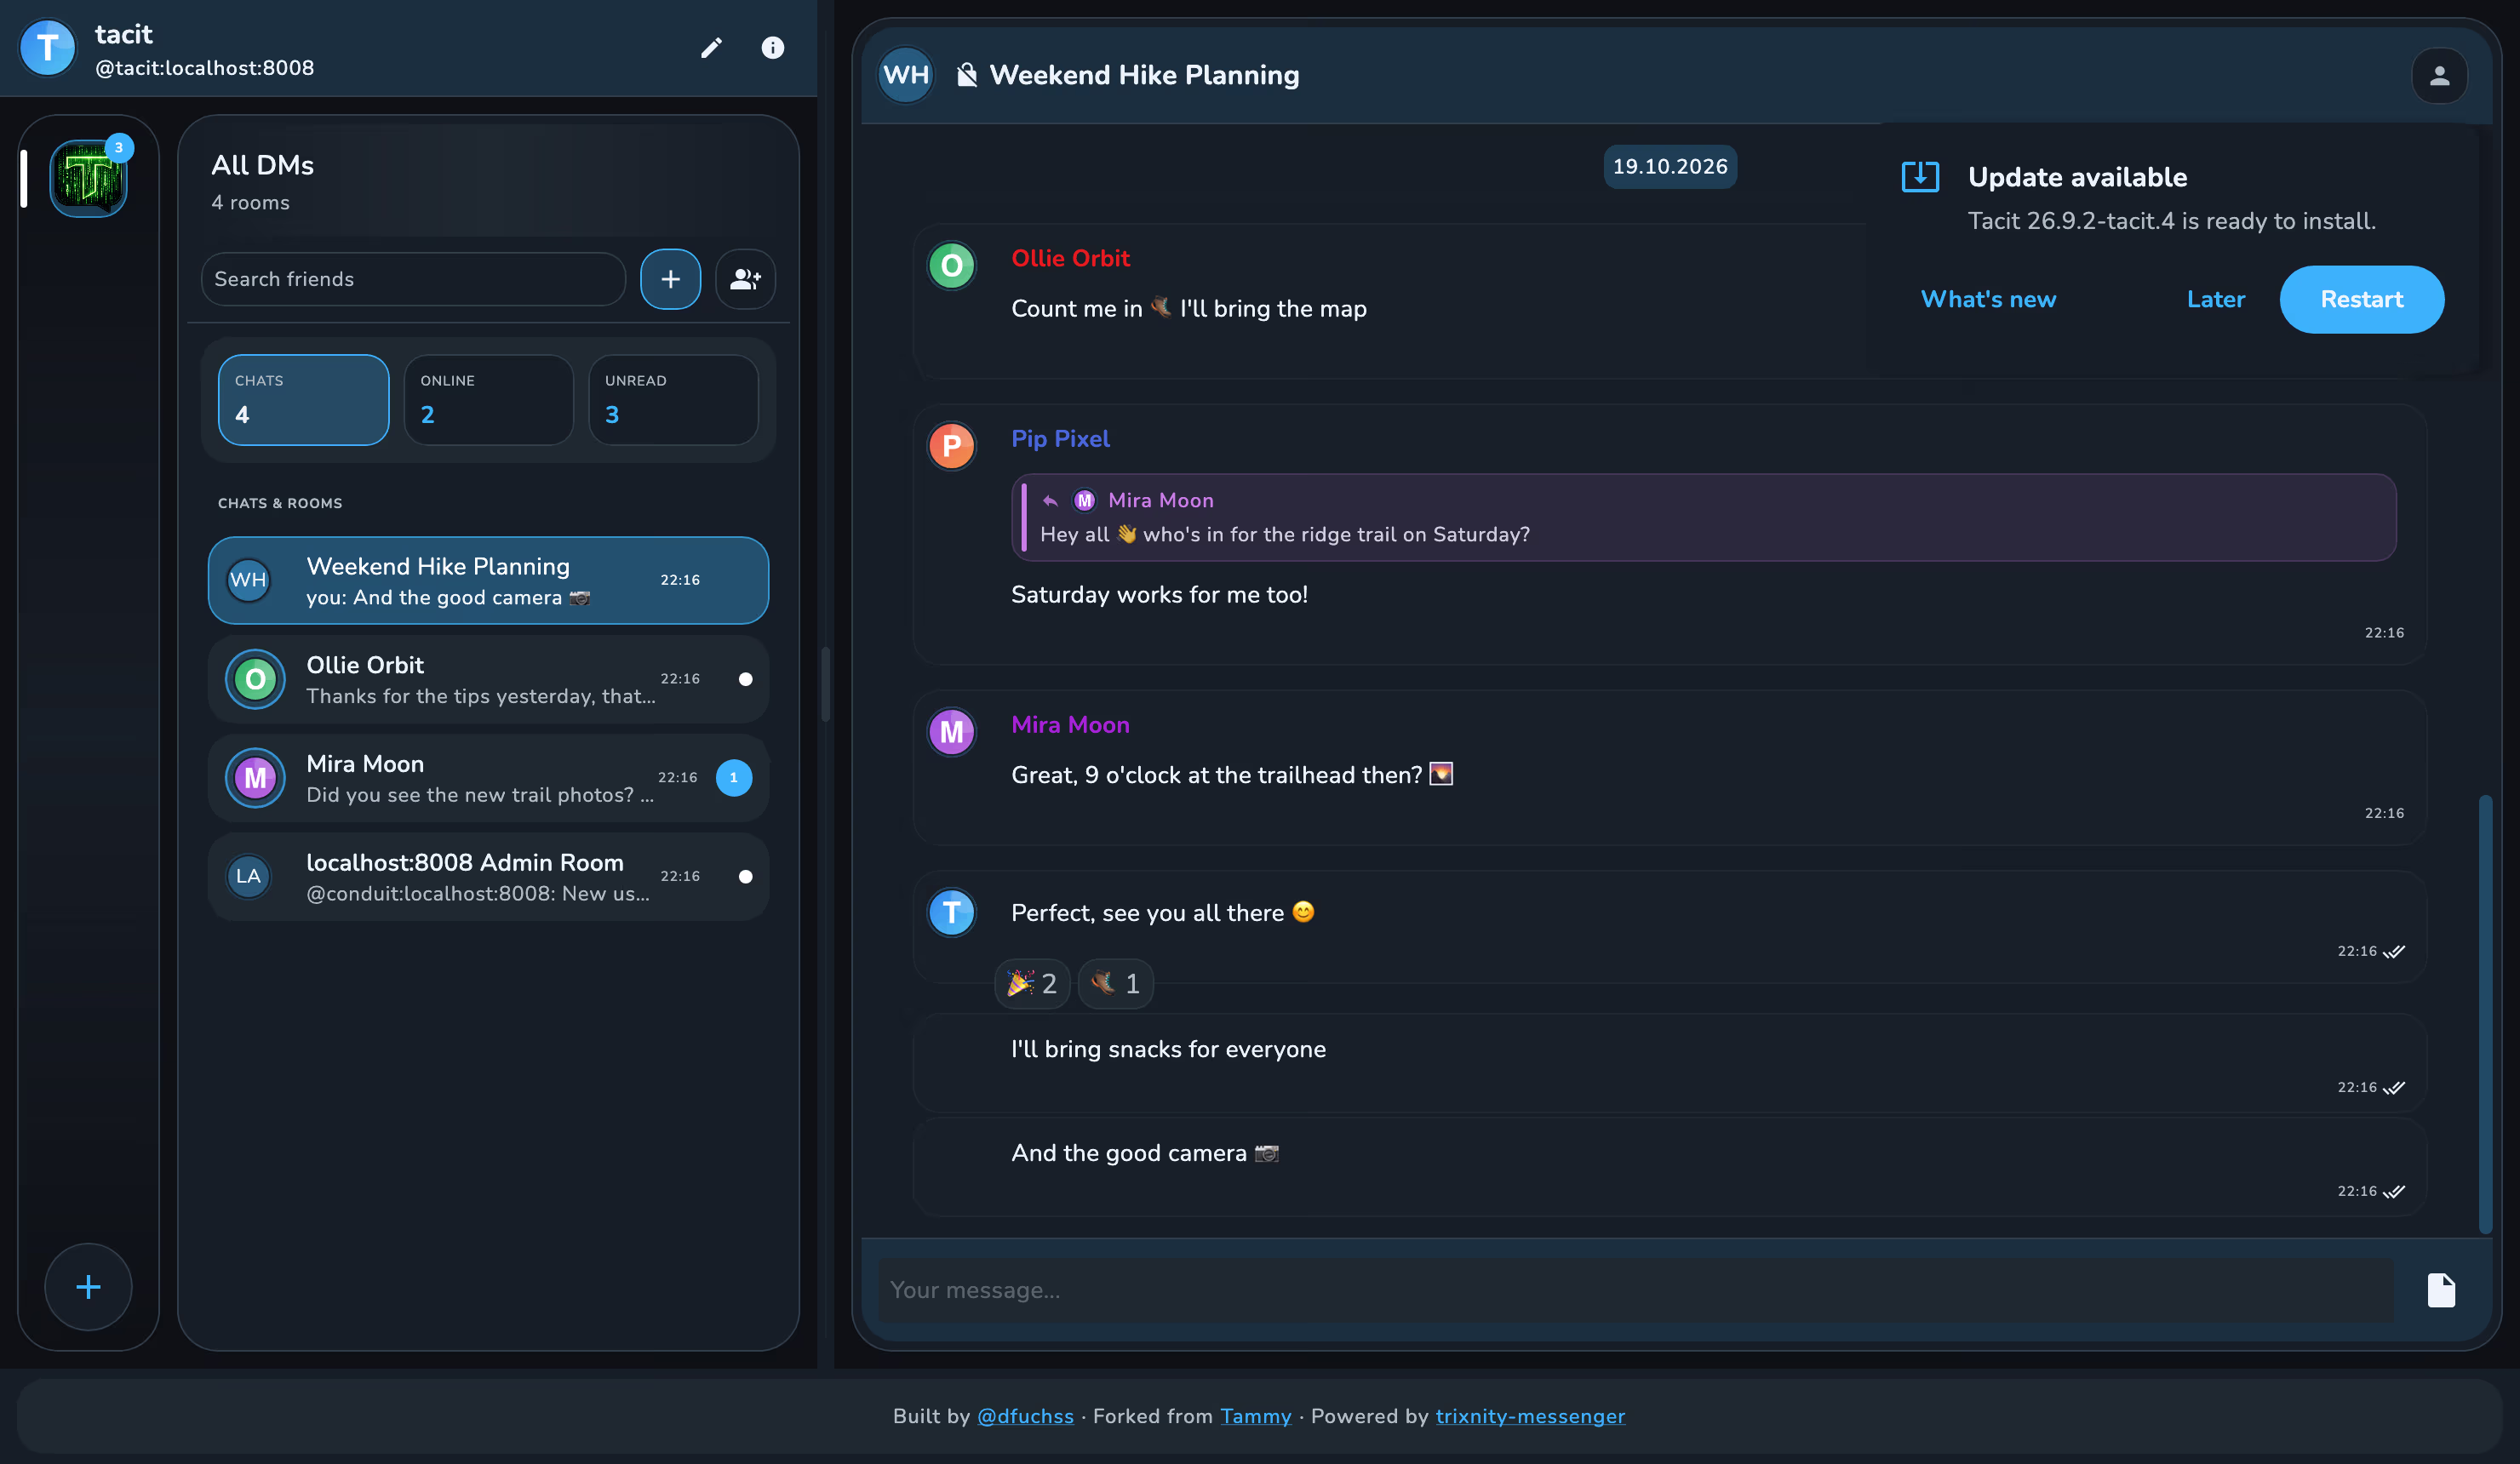Image resolution: width=2520 pixels, height=1464 pixels.
Task: Open the Ollie Orbit chat row
Action: click(488, 679)
